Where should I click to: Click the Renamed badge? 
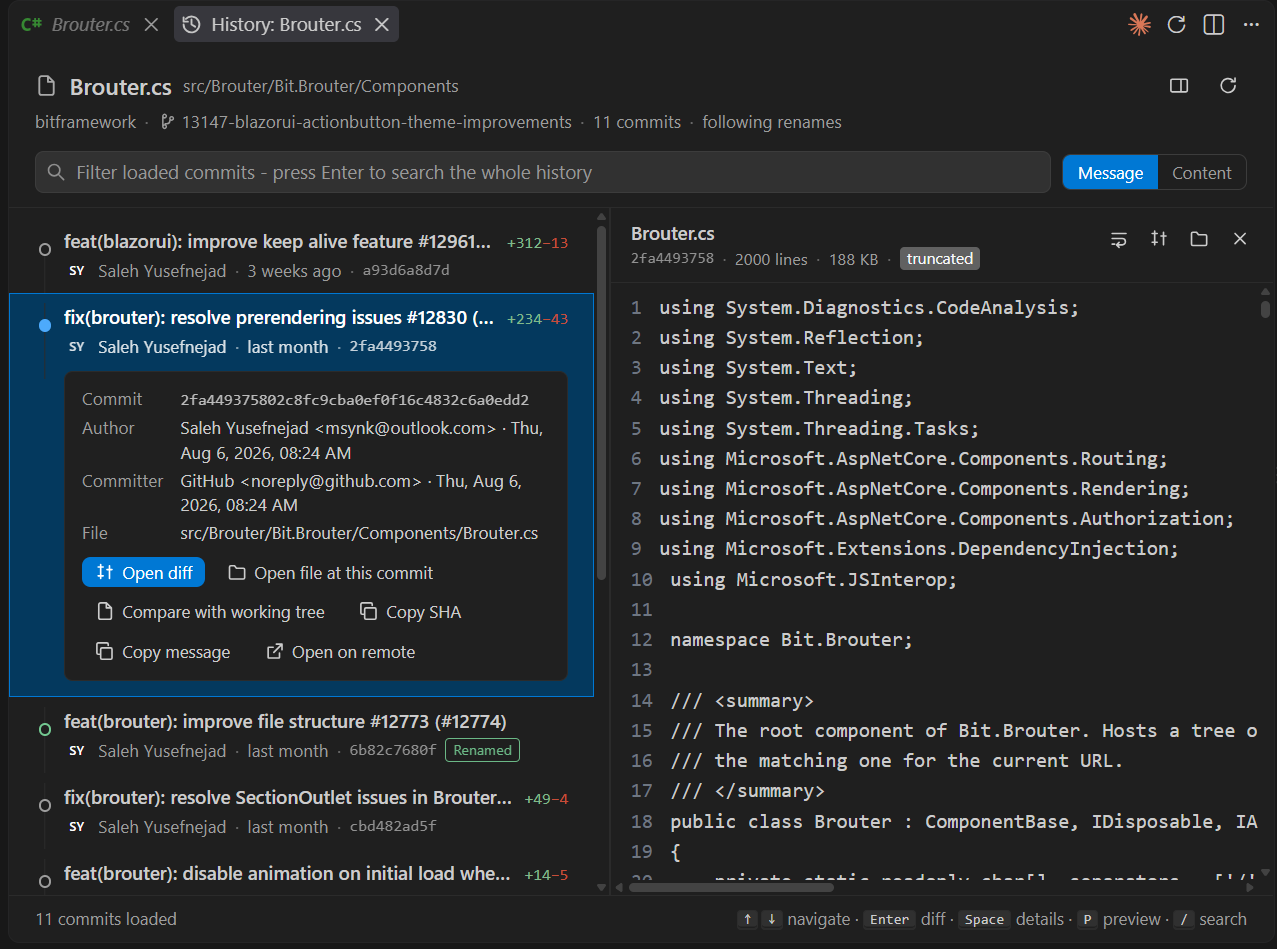(x=482, y=750)
